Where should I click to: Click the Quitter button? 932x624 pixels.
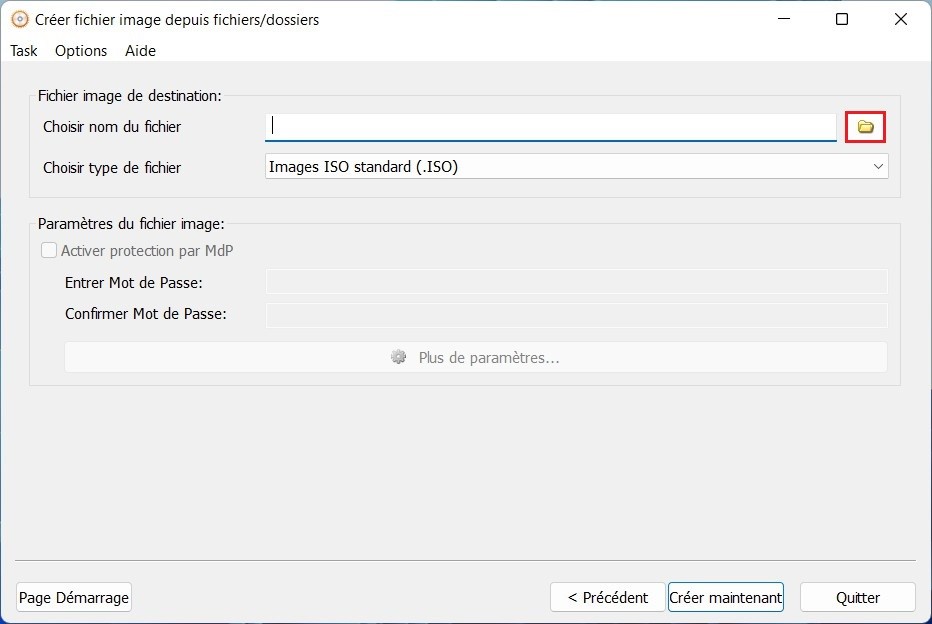pos(857,597)
